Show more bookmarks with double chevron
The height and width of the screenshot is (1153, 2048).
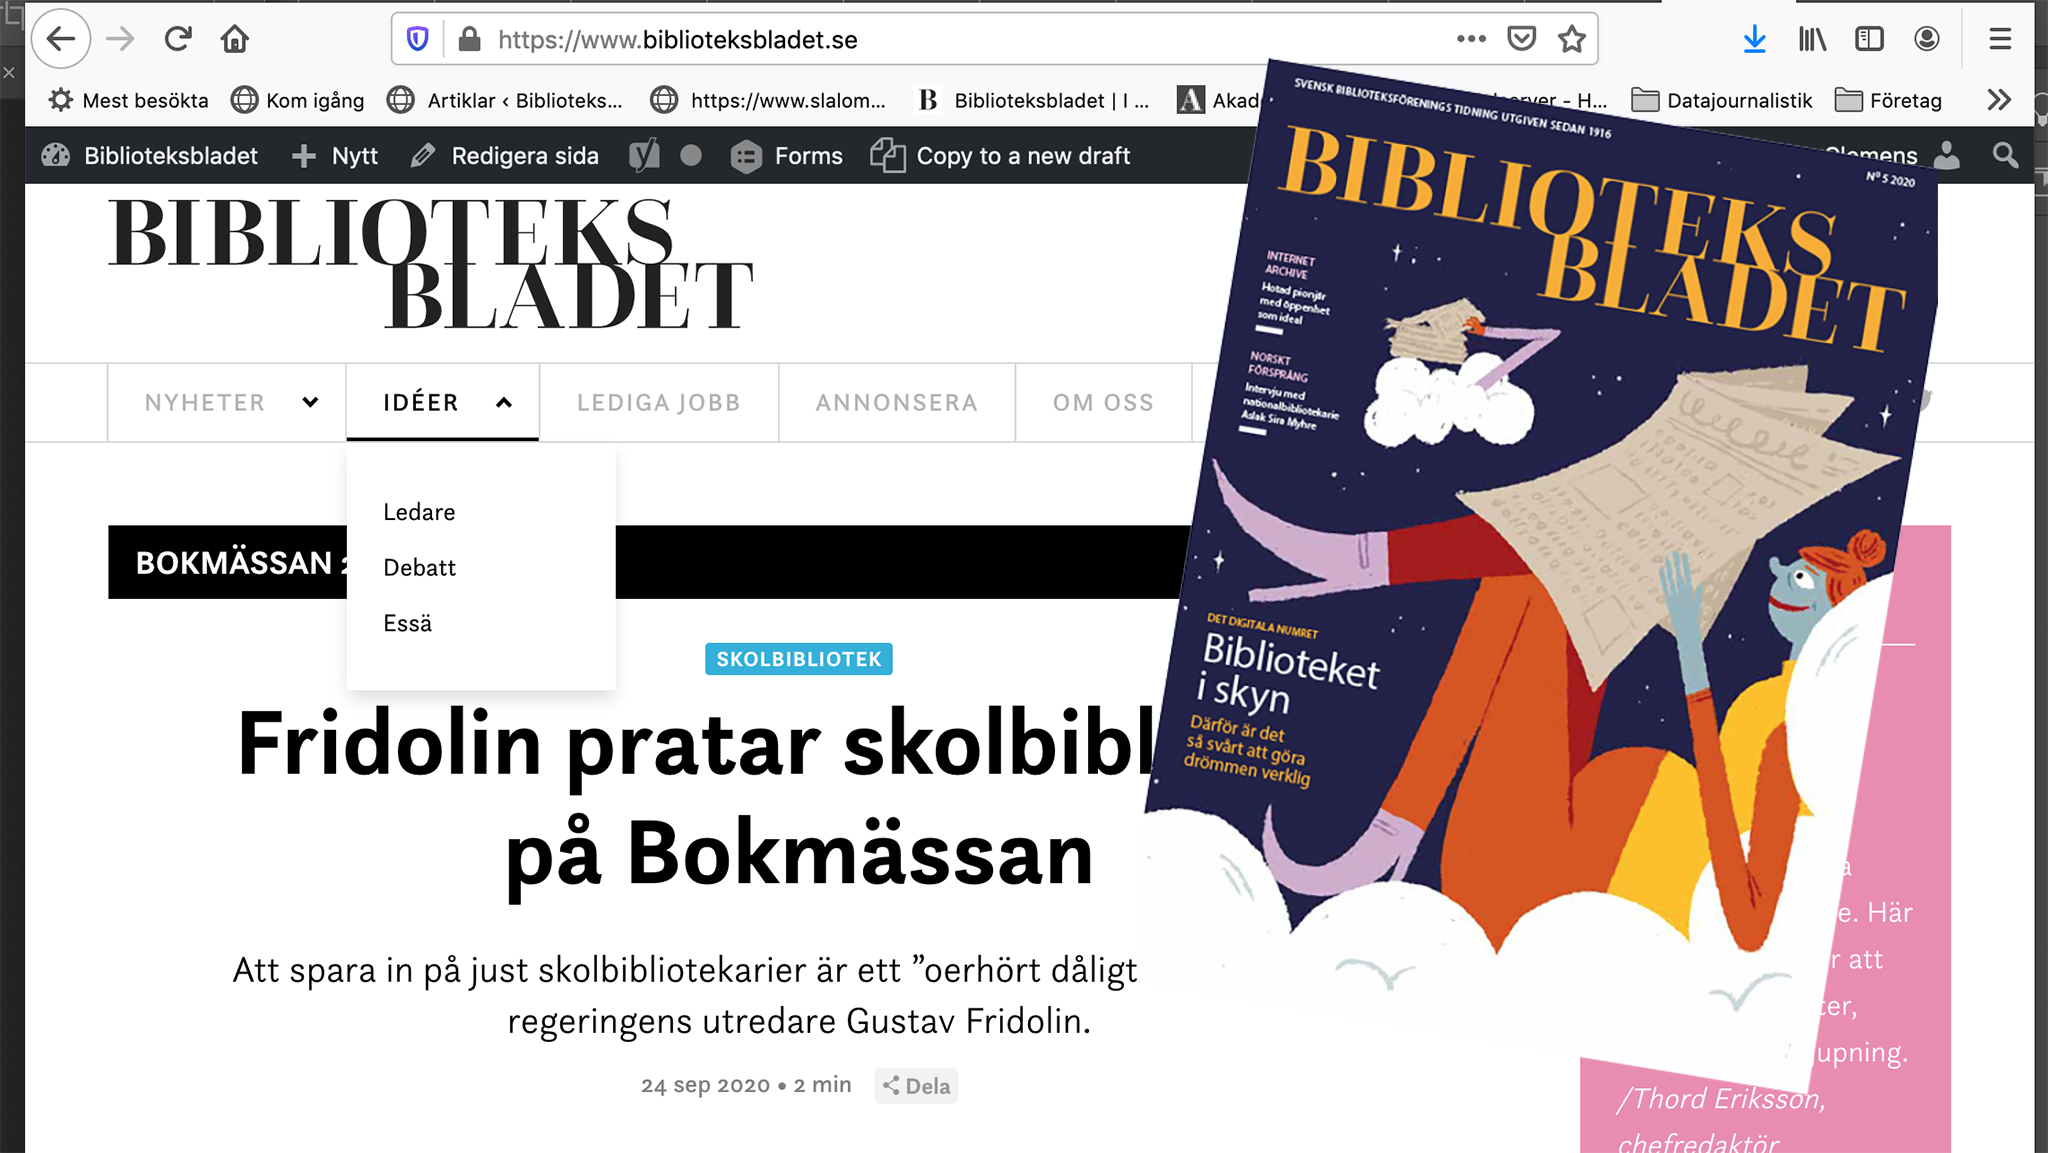coord(1998,100)
